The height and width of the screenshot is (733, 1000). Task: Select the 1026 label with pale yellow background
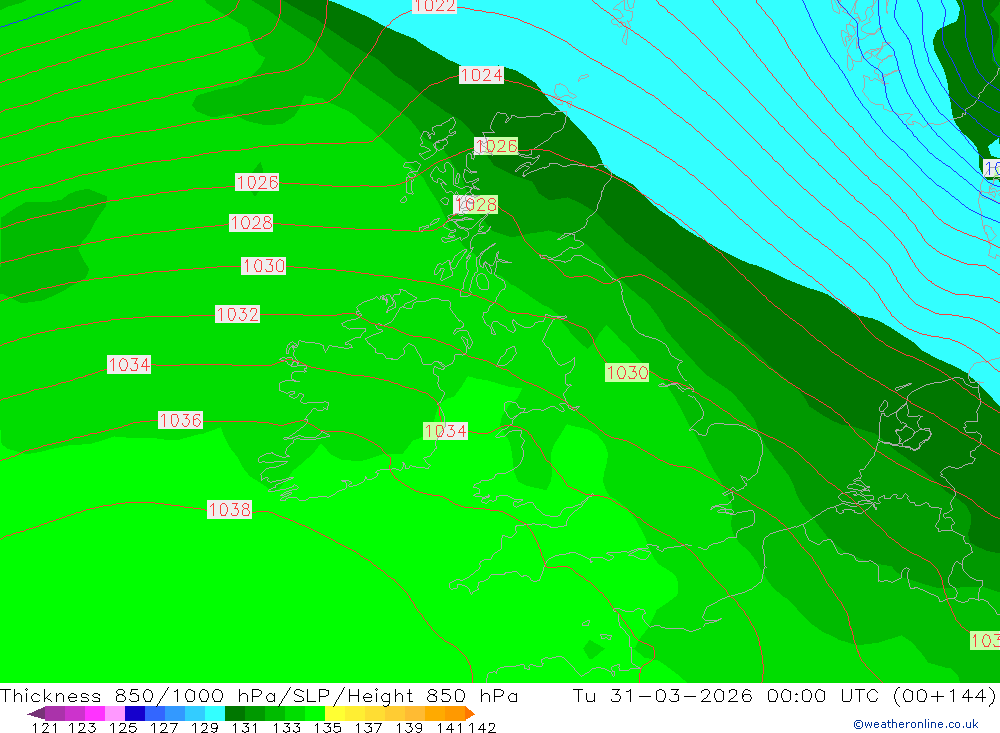click(496, 146)
